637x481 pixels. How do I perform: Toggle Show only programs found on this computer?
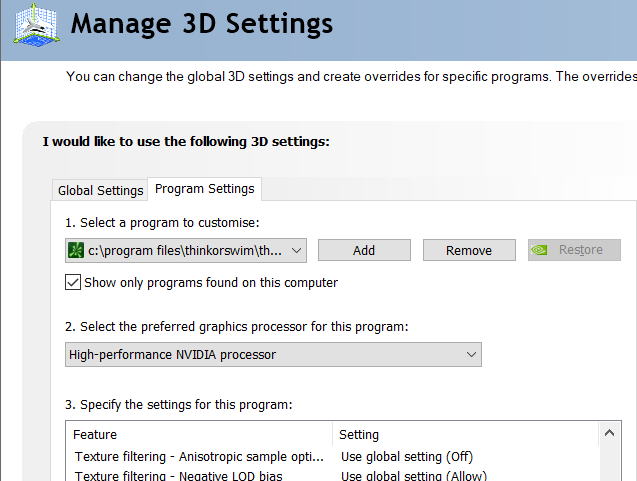point(73,282)
